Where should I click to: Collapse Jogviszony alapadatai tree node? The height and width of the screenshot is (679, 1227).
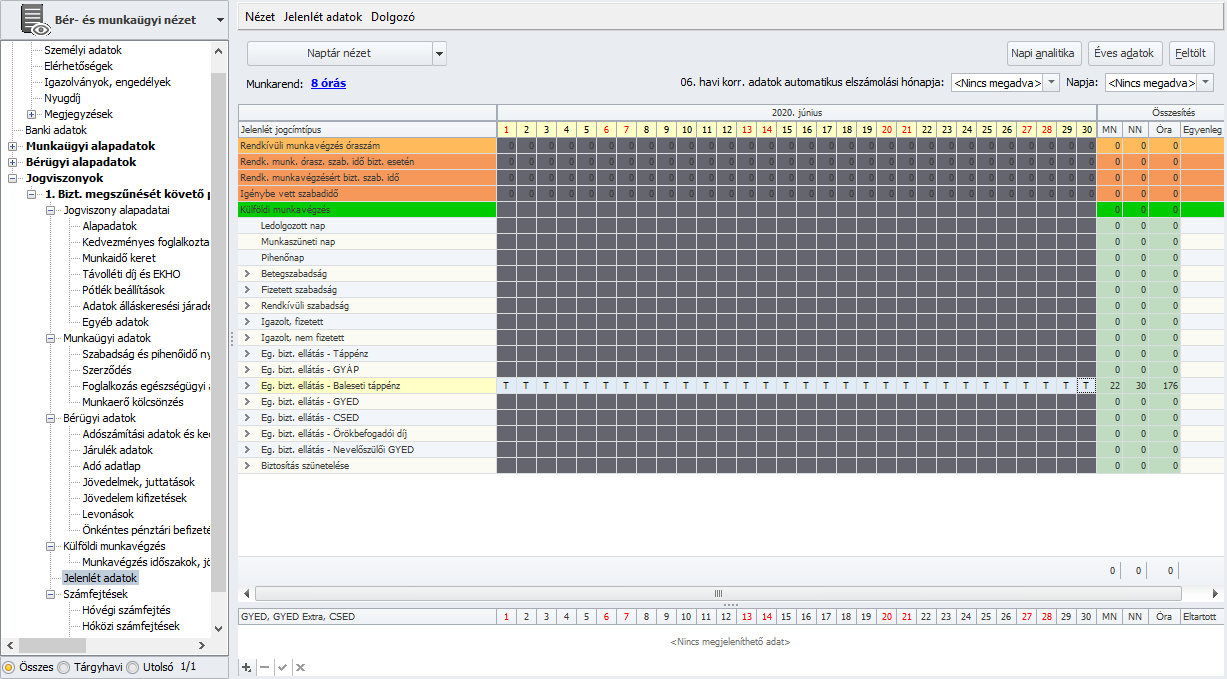(x=50, y=210)
